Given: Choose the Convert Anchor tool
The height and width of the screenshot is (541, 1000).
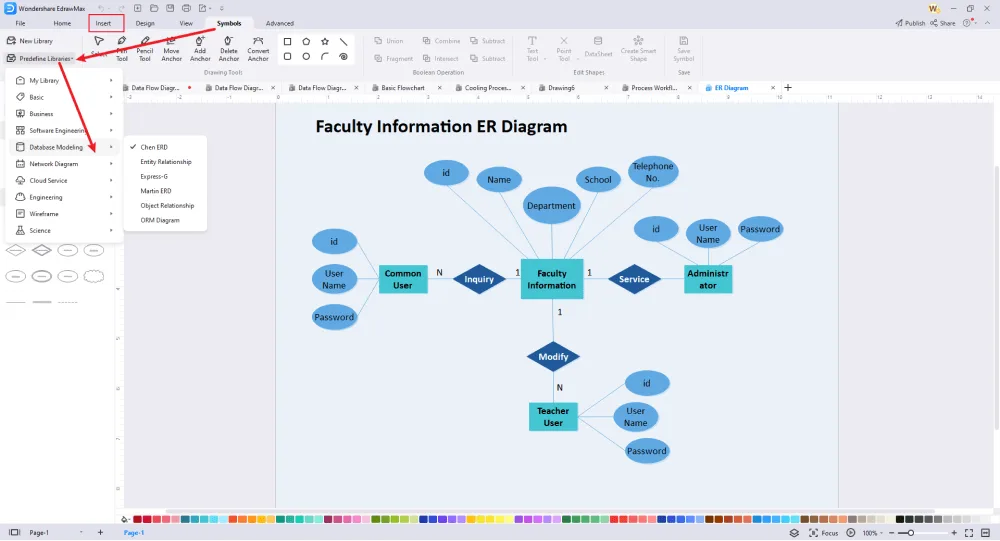Looking at the screenshot, I should click(258, 48).
